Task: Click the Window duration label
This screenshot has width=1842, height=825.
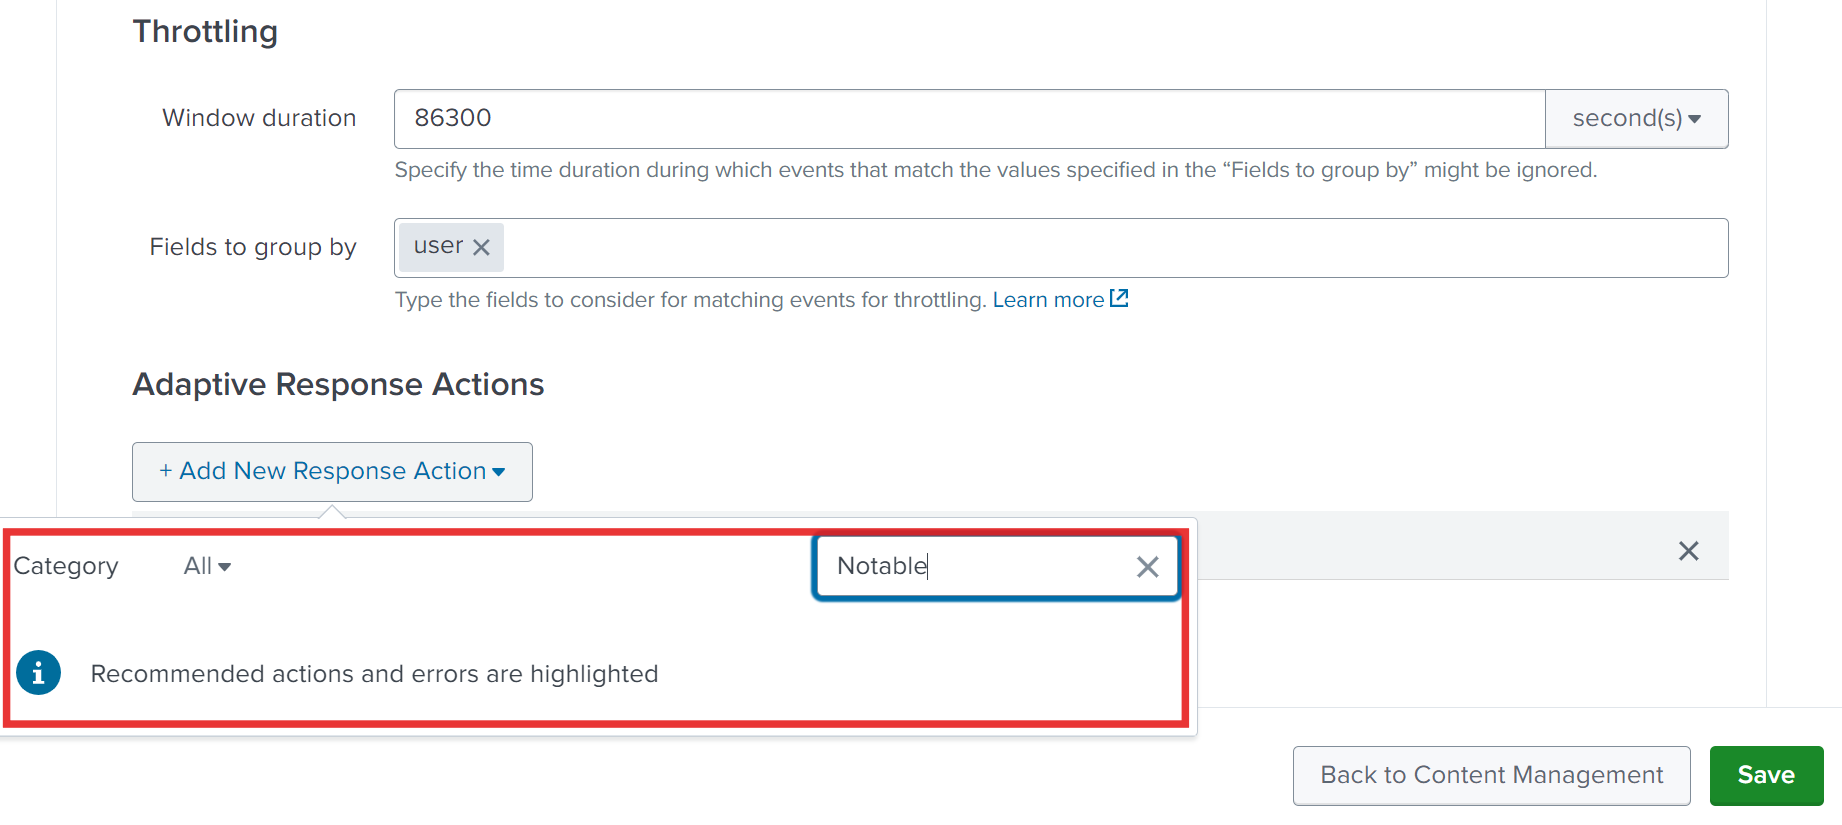Action: (x=259, y=118)
